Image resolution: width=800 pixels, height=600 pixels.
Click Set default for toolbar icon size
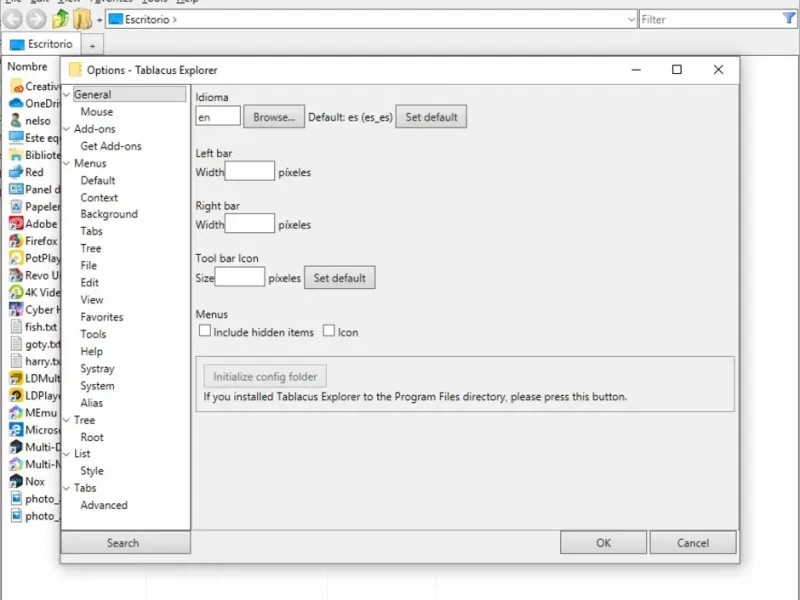340,278
